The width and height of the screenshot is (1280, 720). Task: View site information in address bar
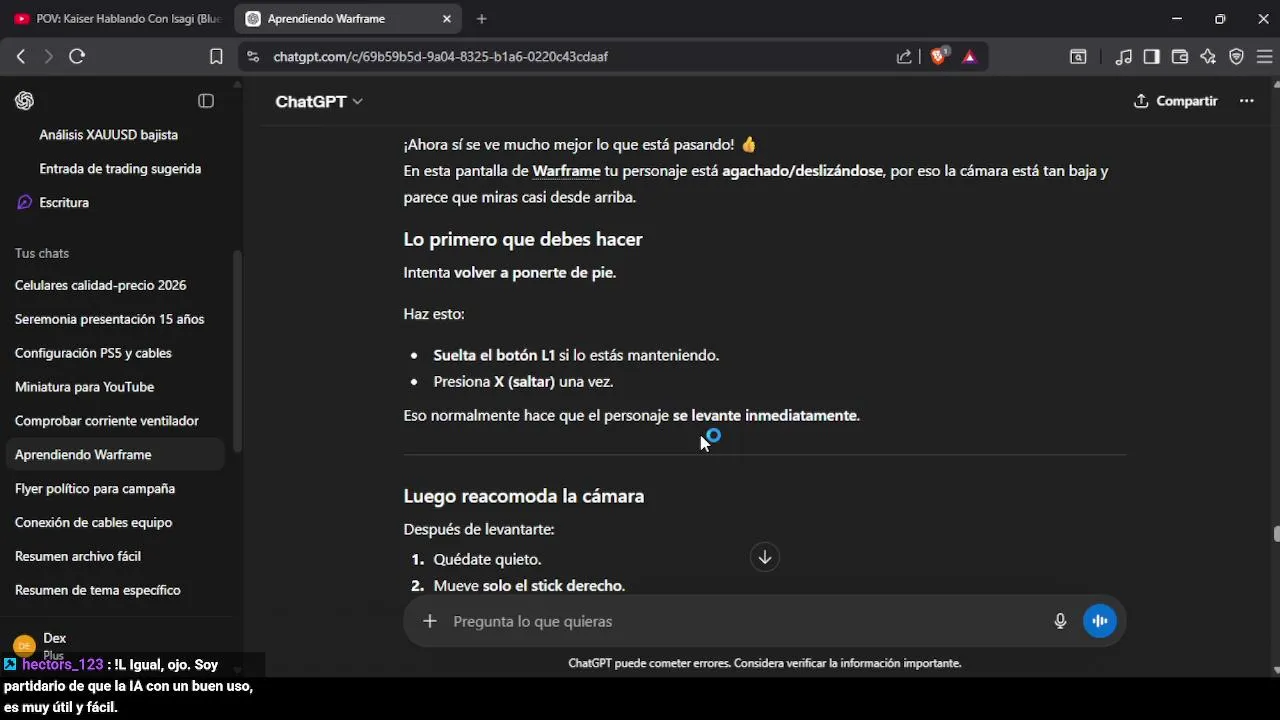point(253,57)
